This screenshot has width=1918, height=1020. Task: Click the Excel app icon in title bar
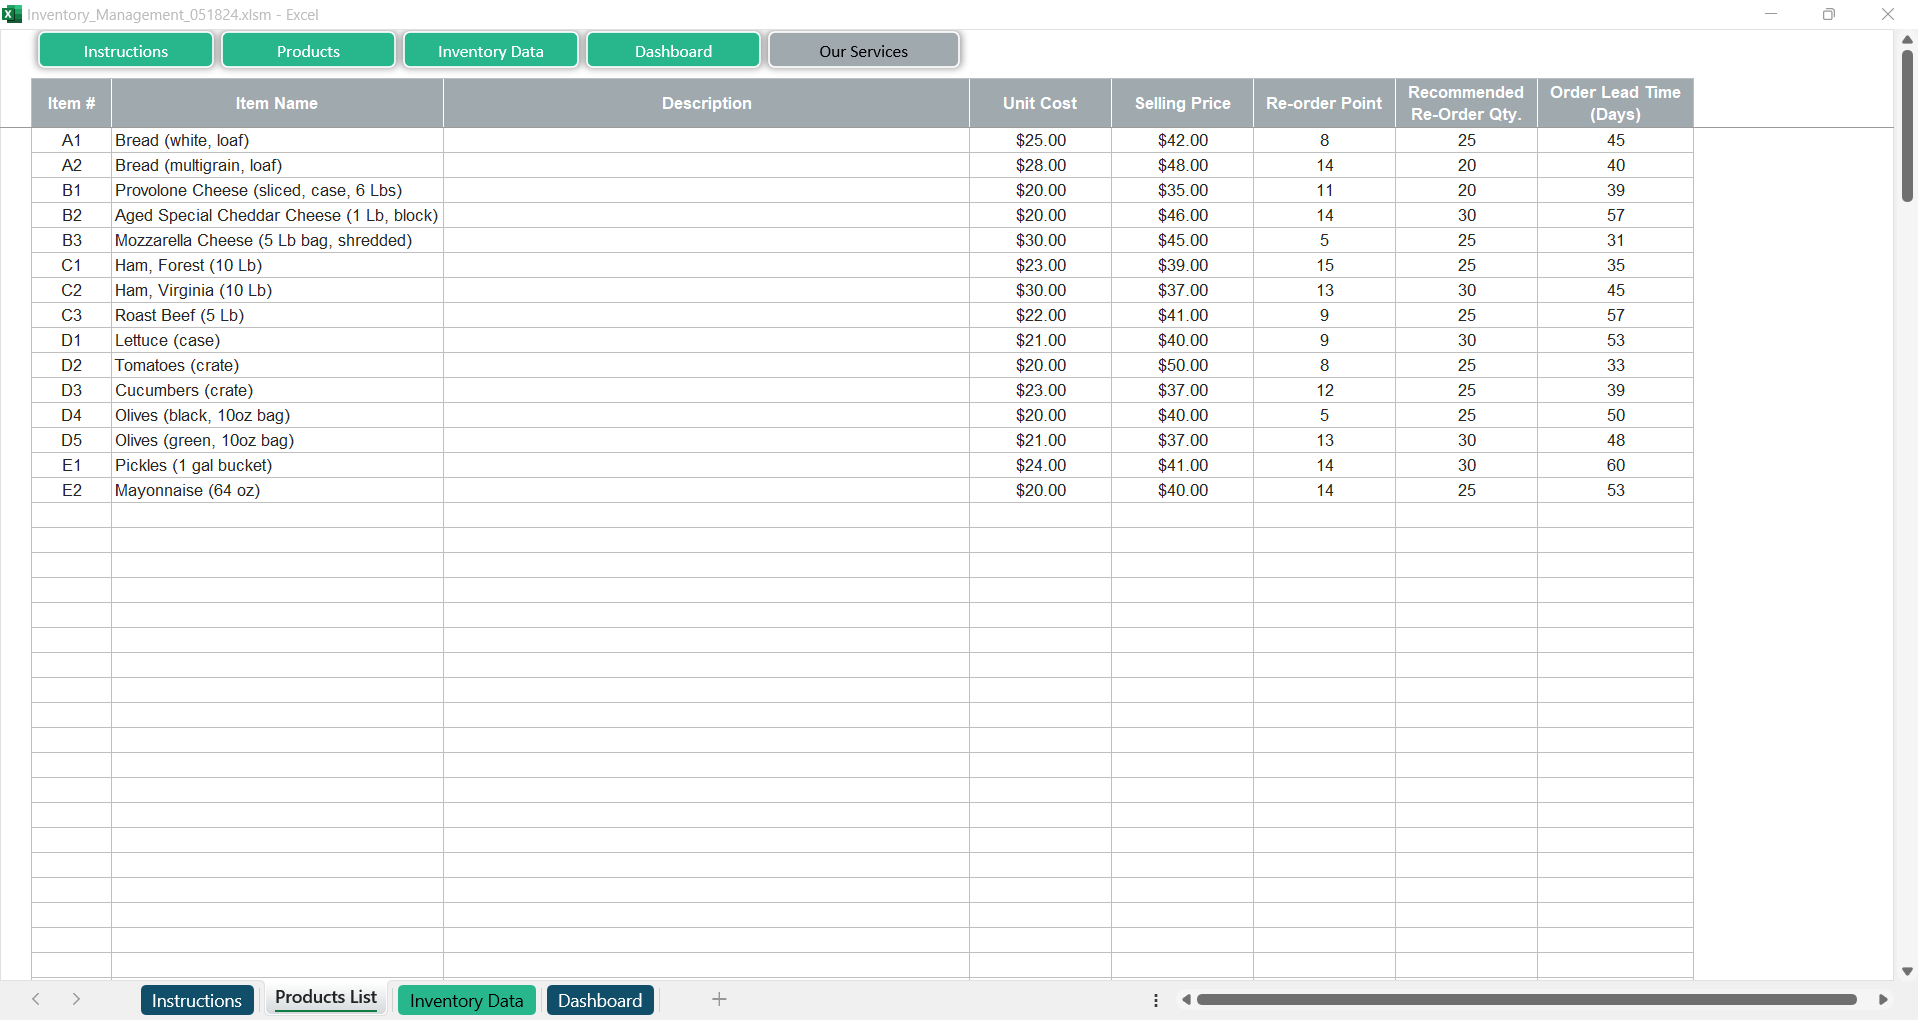point(12,14)
